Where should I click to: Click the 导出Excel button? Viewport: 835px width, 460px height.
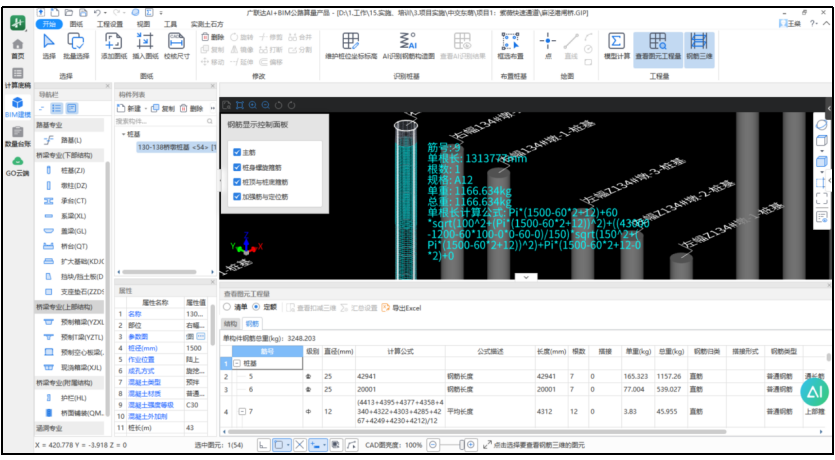click(x=402, y=307)
